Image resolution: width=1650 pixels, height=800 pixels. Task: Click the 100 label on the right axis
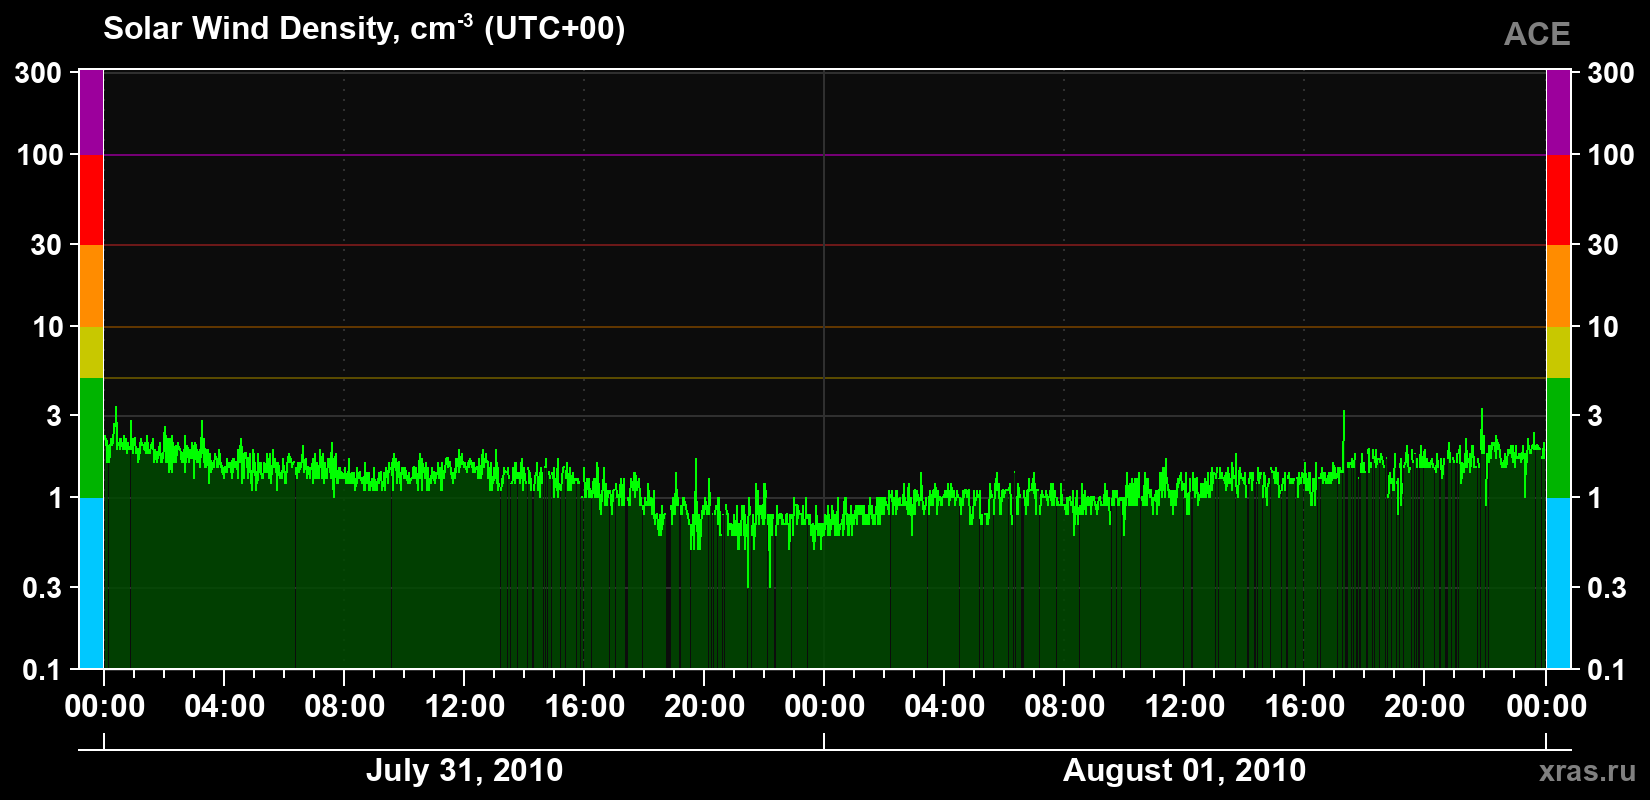tap(1611, 155)
